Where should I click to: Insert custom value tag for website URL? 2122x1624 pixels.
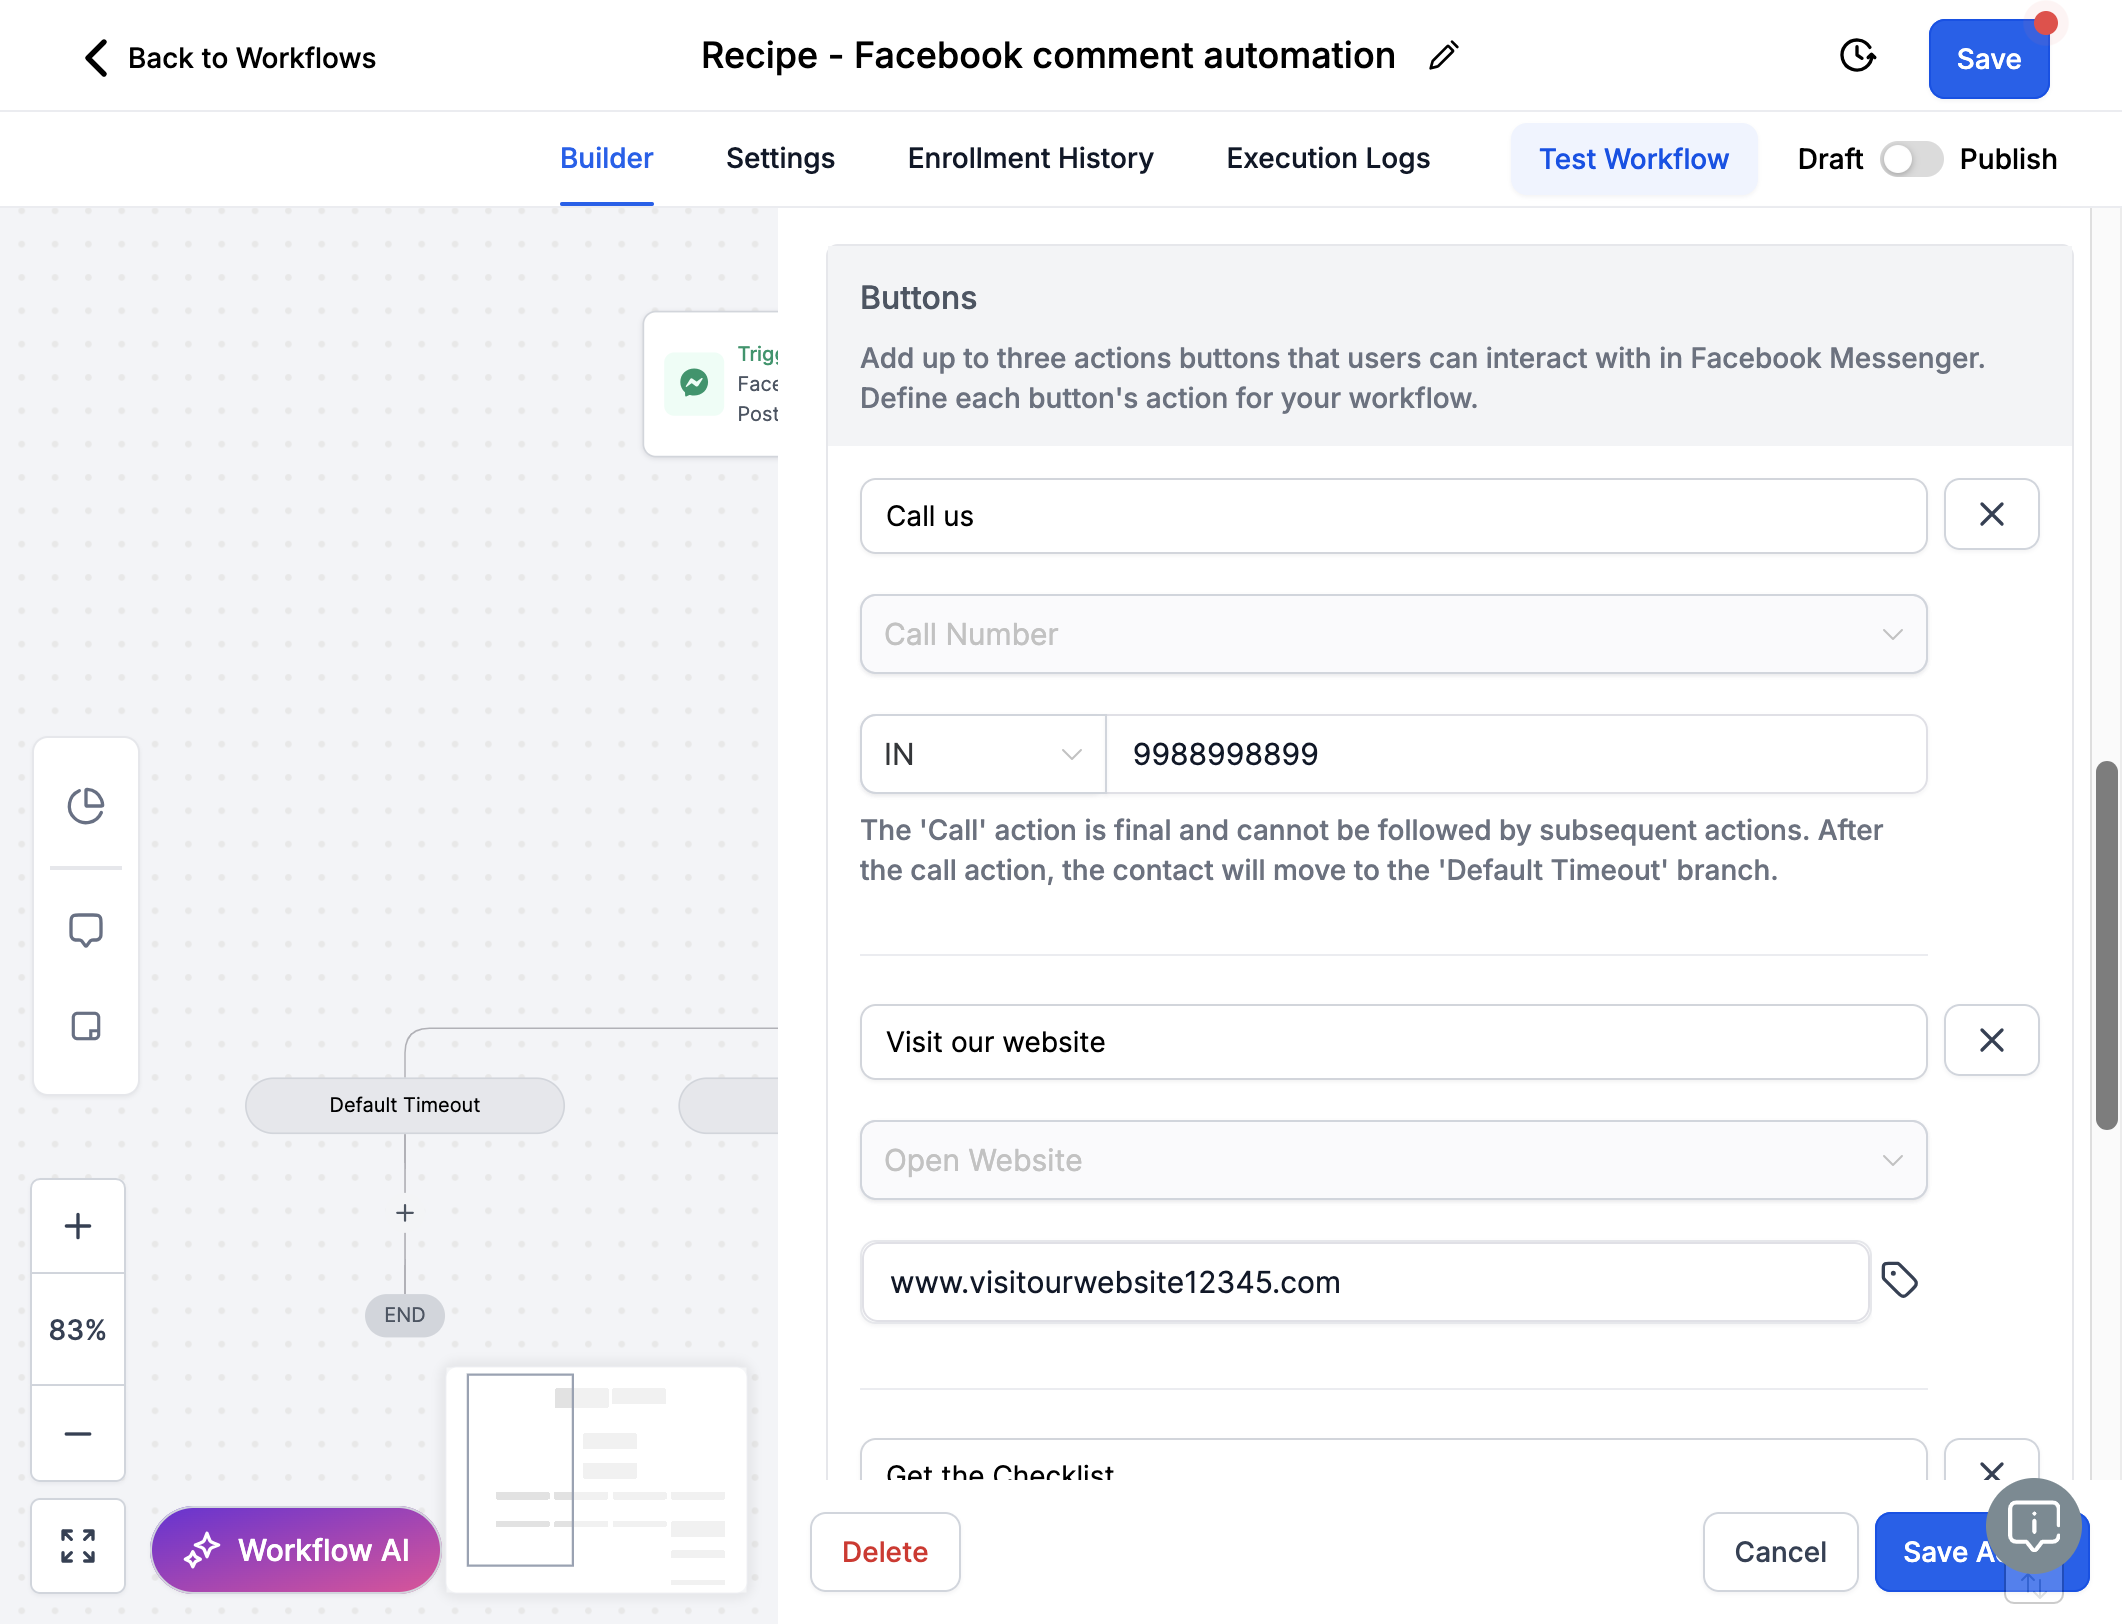point(1899,1280)
